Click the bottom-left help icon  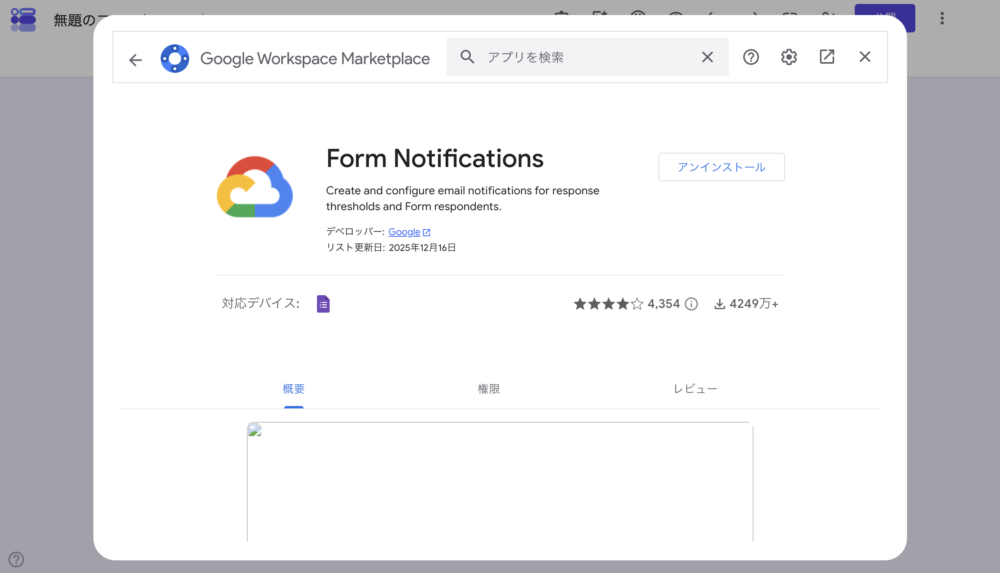coord(16,560)
